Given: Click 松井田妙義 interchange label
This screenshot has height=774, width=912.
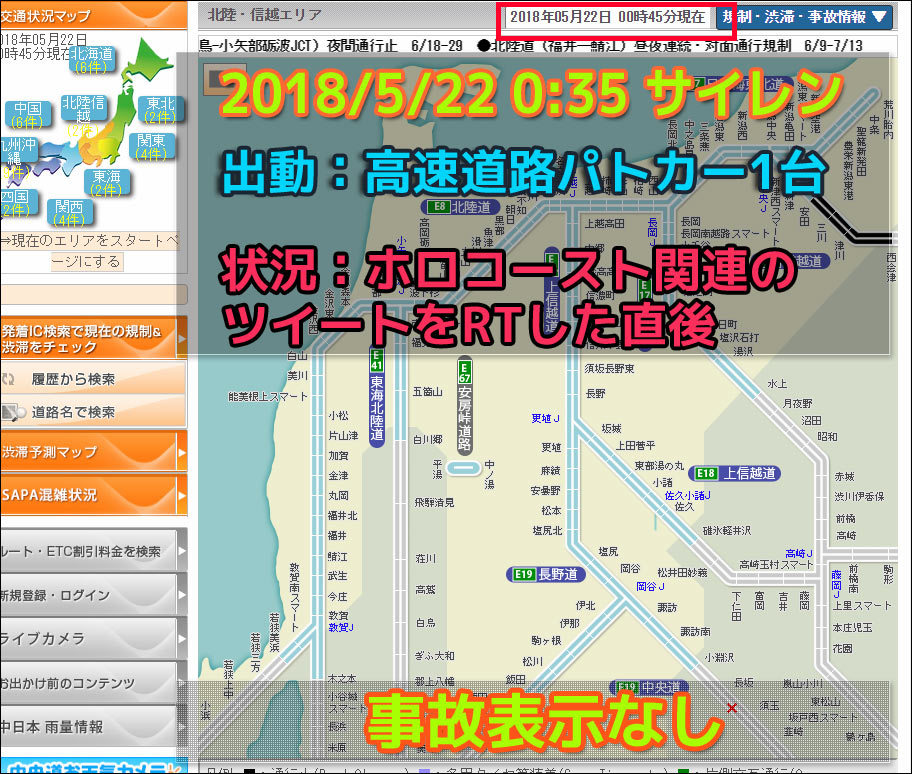Looking at the screenshot, I should point(682,572).
